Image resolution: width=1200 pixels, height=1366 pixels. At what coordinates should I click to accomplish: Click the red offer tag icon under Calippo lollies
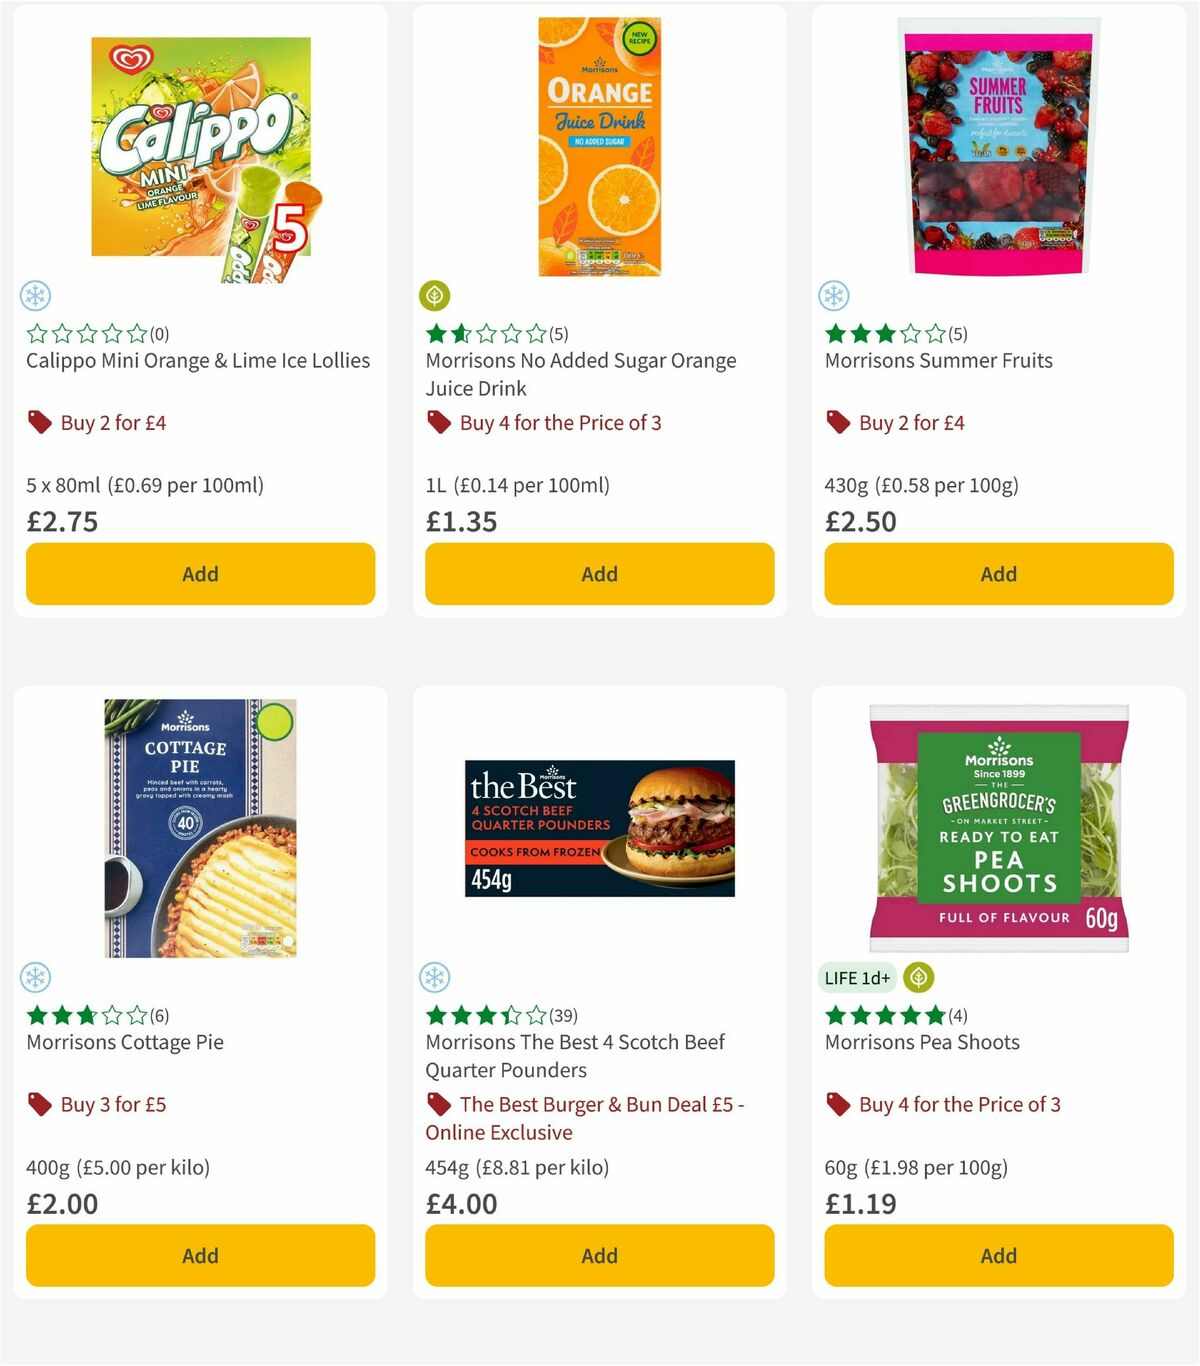(x=39, y=422)
